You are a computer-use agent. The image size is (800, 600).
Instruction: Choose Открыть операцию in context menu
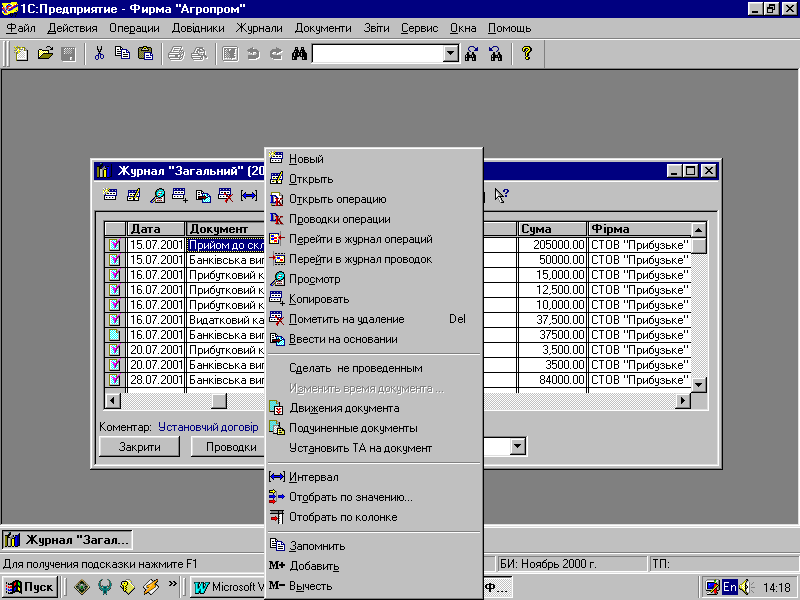pyautogui.click(x=373, y=199)
